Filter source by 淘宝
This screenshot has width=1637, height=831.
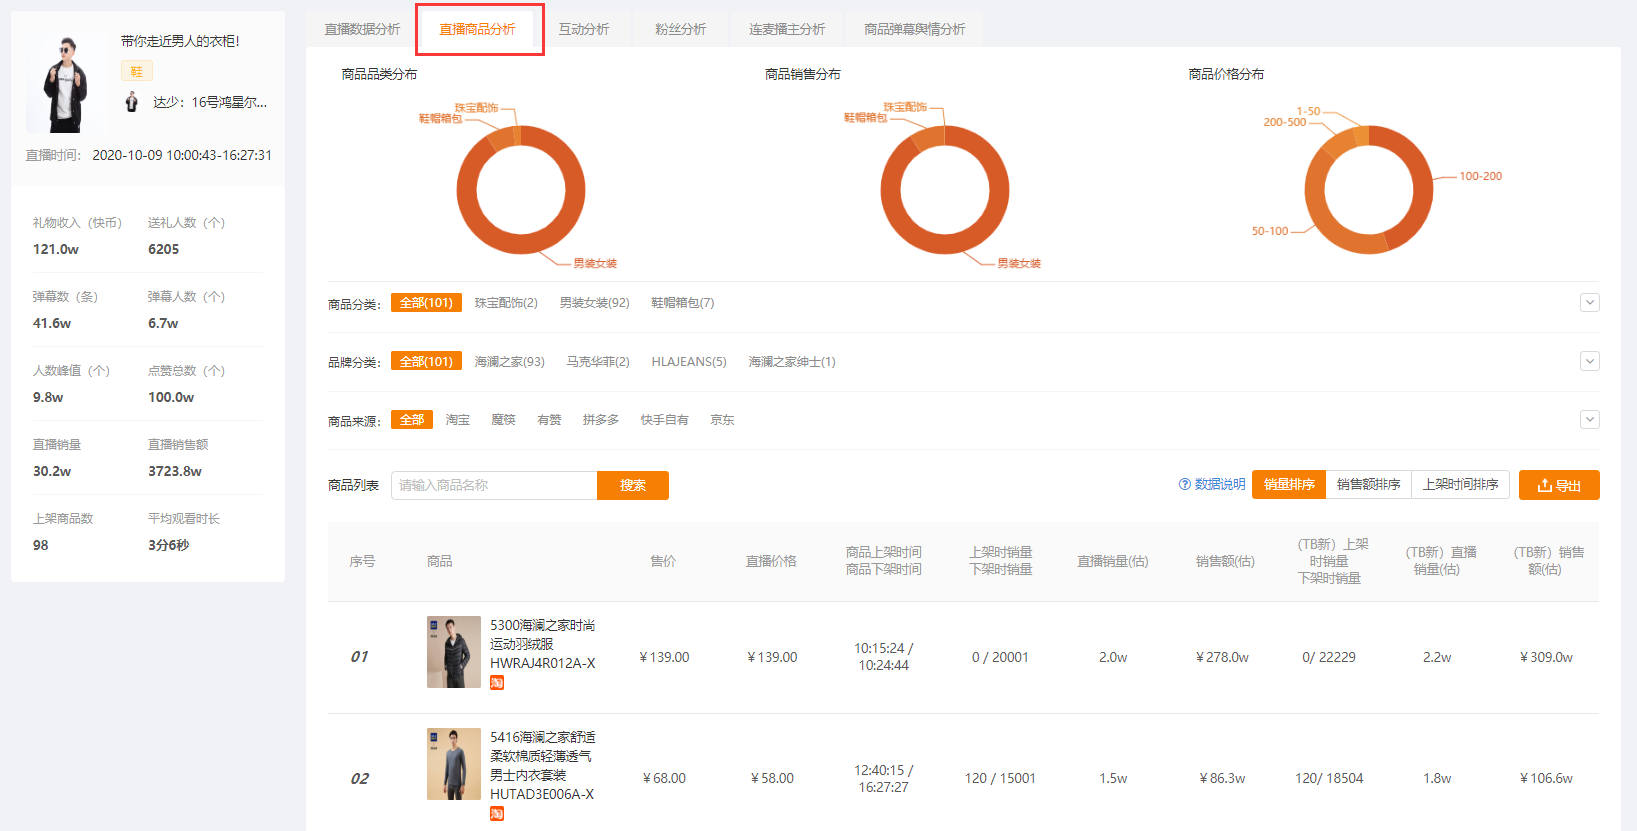point(458,420)
